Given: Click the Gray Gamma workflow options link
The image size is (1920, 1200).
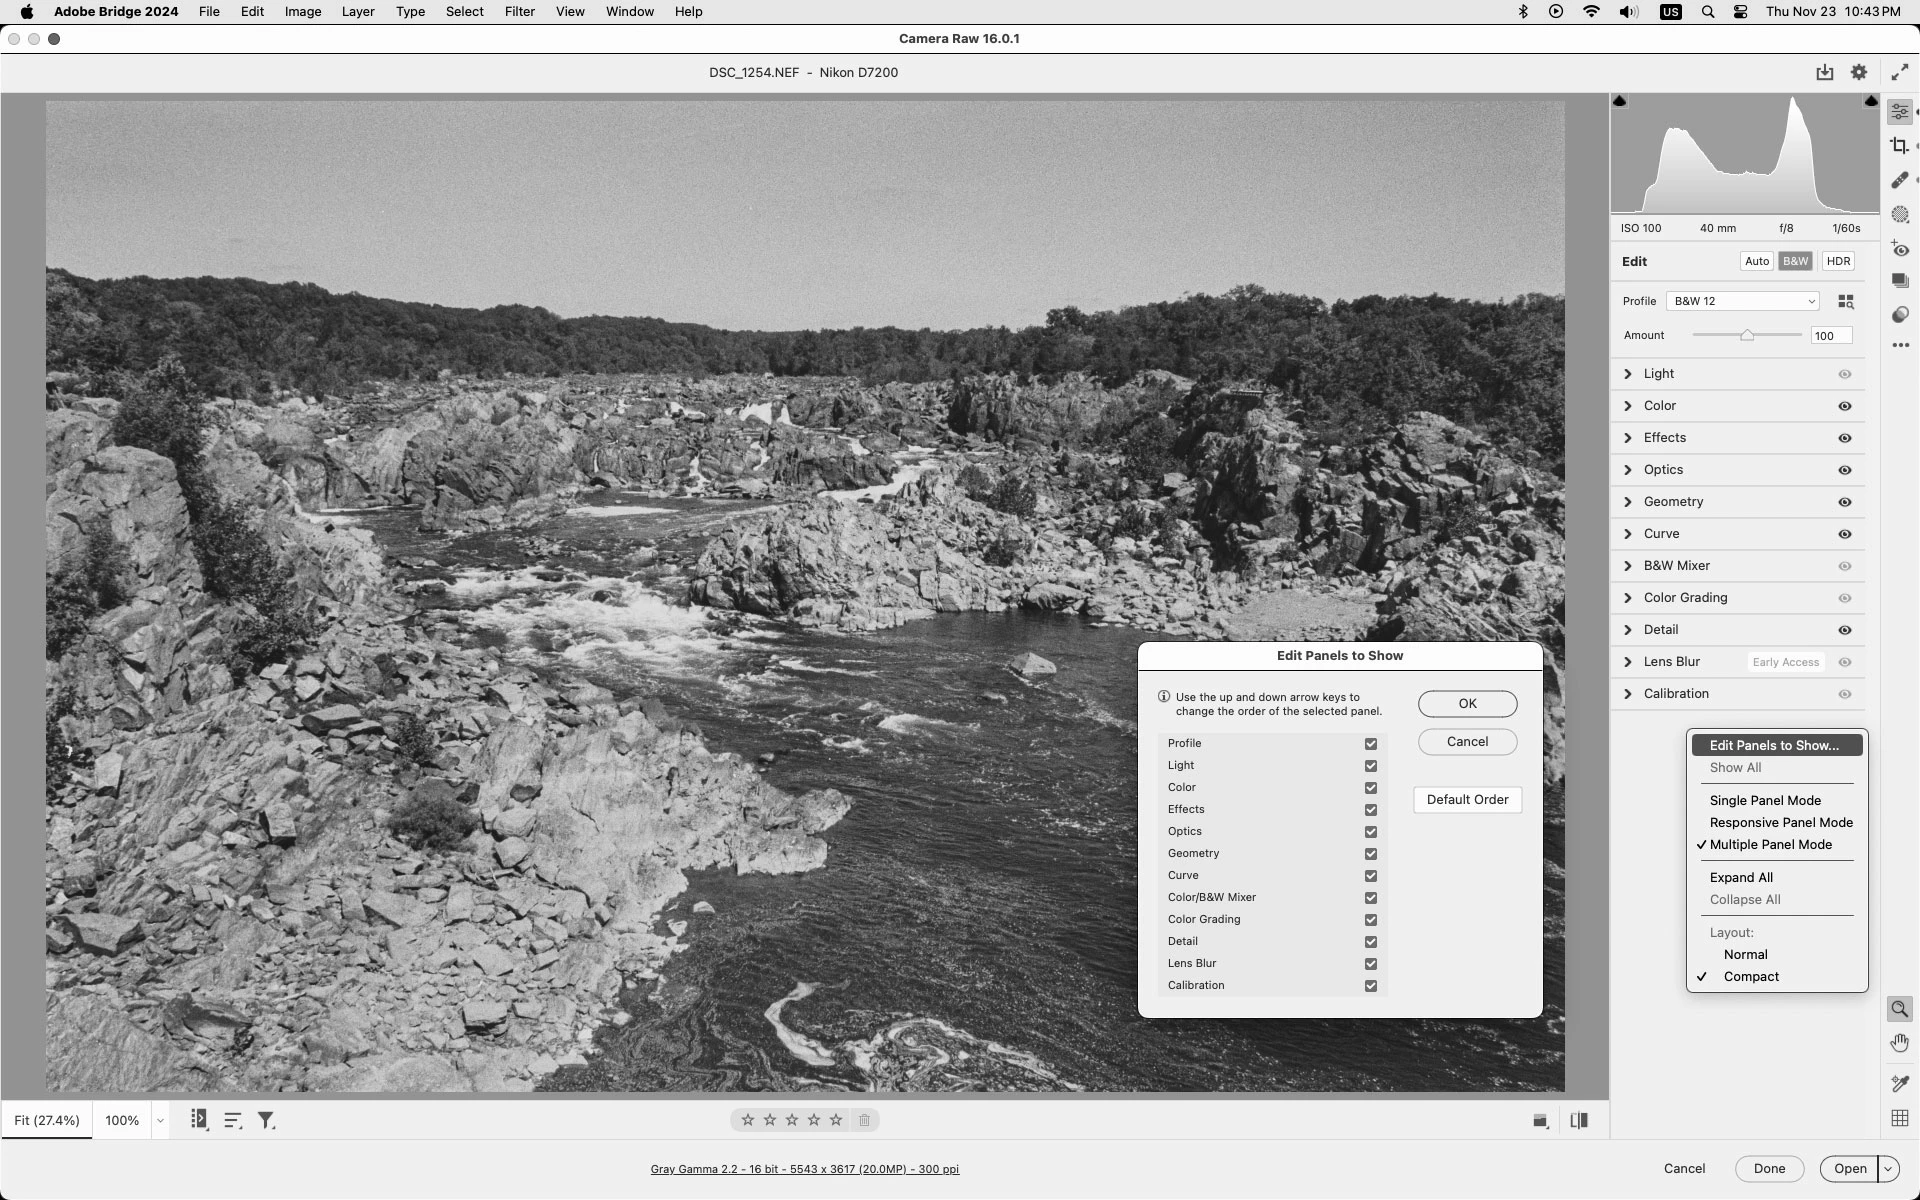Looking at the screenshot, I should (804, 1169).
